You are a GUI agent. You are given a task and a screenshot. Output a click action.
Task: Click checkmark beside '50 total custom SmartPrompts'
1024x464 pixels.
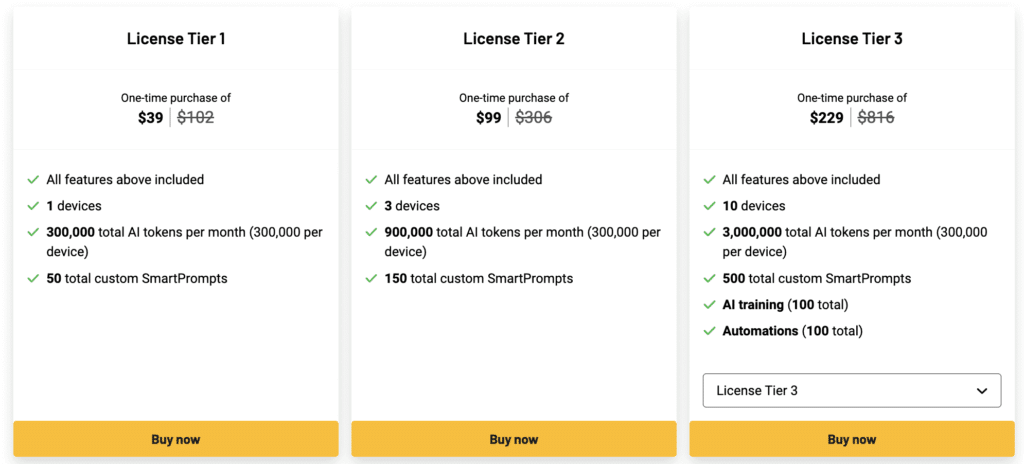click(33, 278)
